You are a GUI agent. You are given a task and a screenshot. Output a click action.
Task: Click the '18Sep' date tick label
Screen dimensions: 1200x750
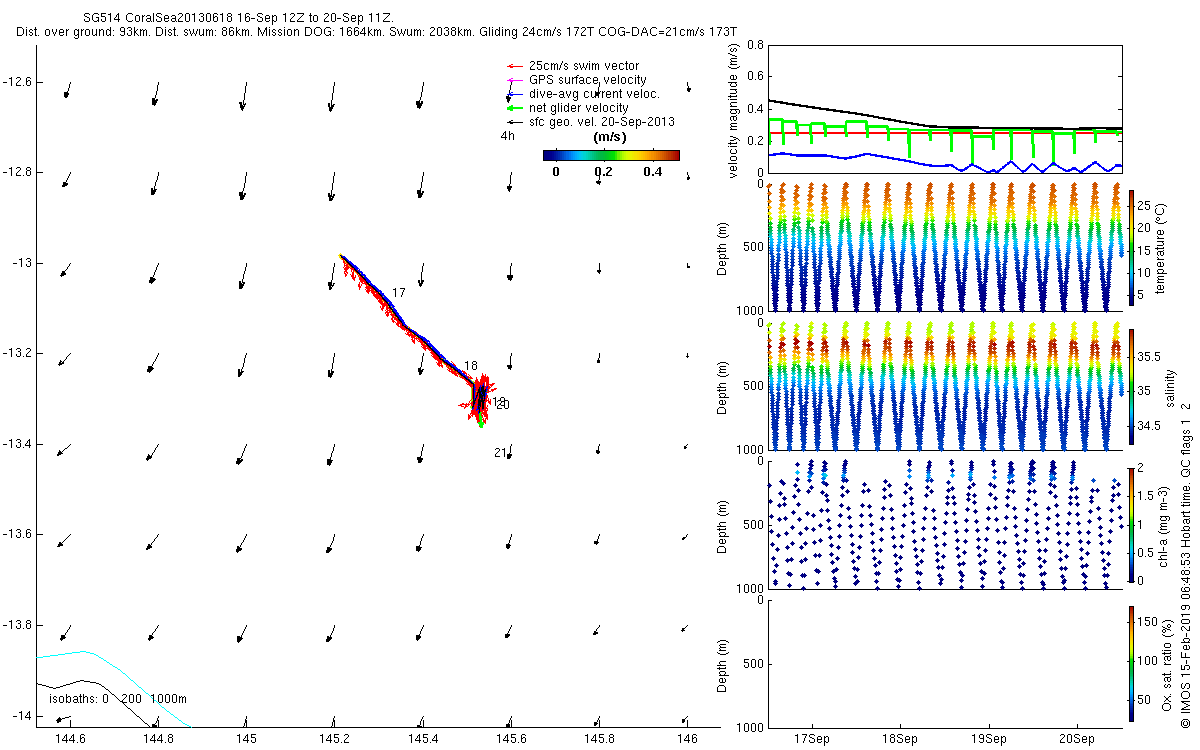coord(900,741)
